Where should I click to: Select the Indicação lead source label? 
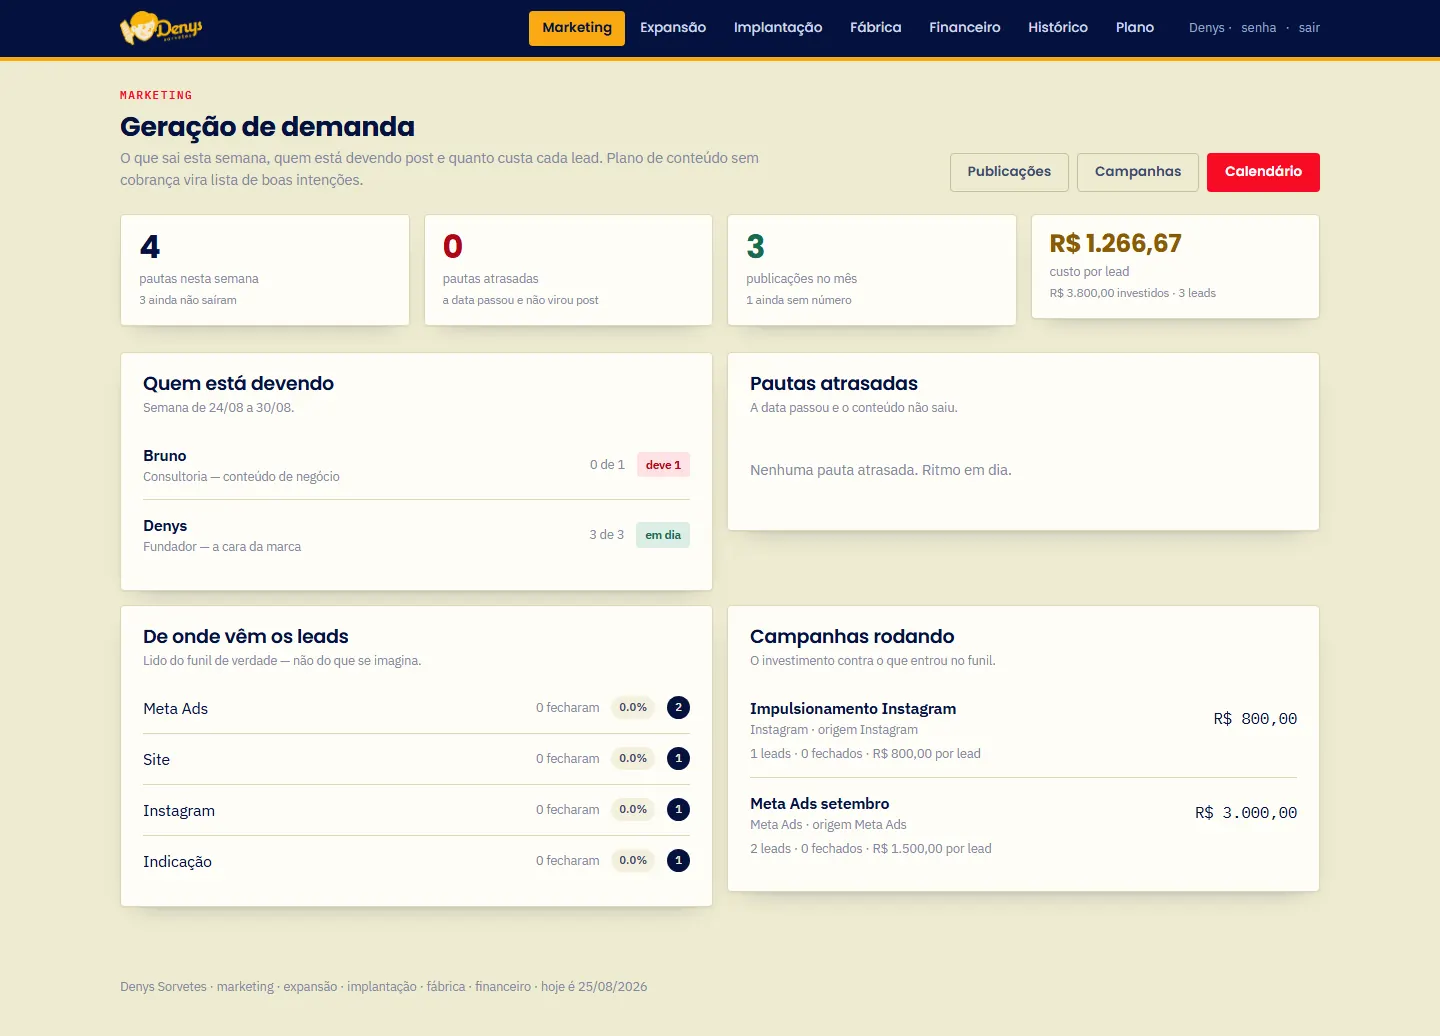177,862
